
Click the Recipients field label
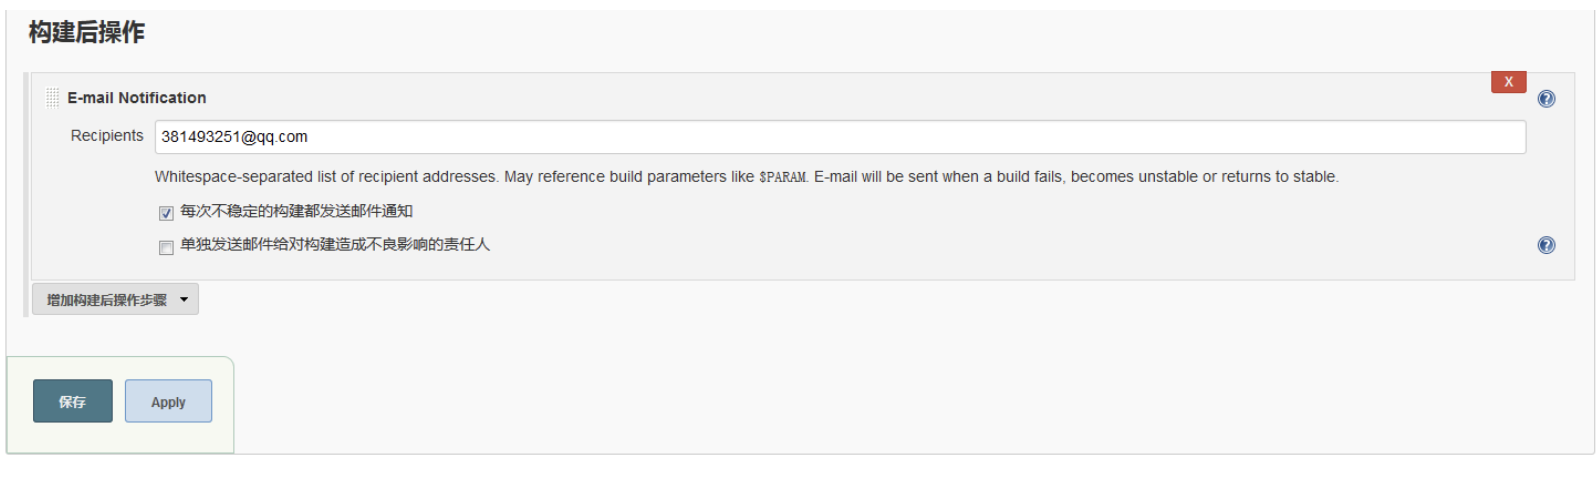pos(107,136)
